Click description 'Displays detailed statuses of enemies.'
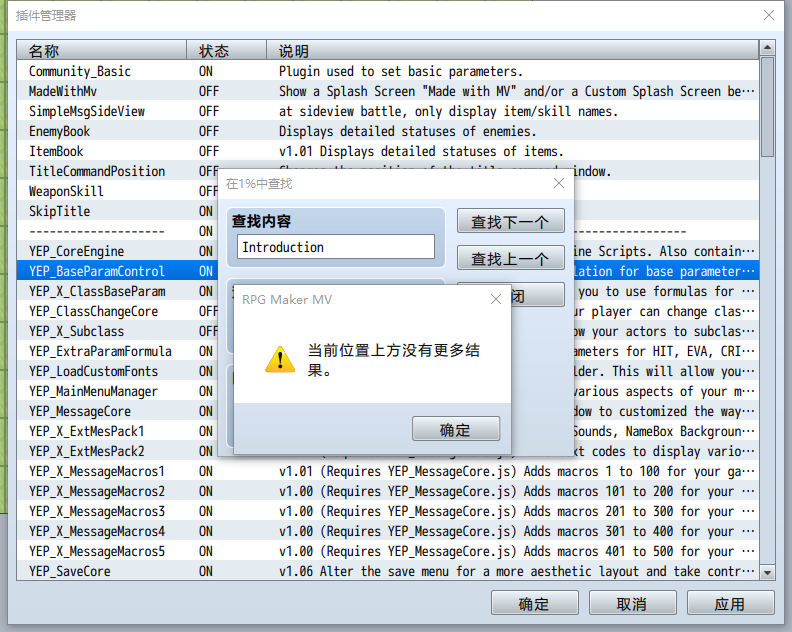 click(407, 131)
